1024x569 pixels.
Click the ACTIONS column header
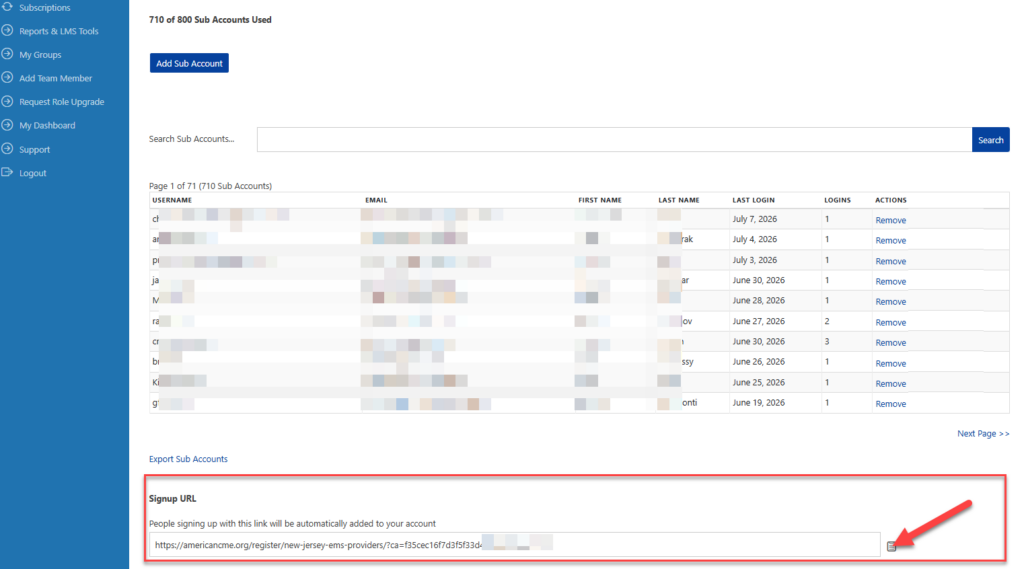(891, 200)
